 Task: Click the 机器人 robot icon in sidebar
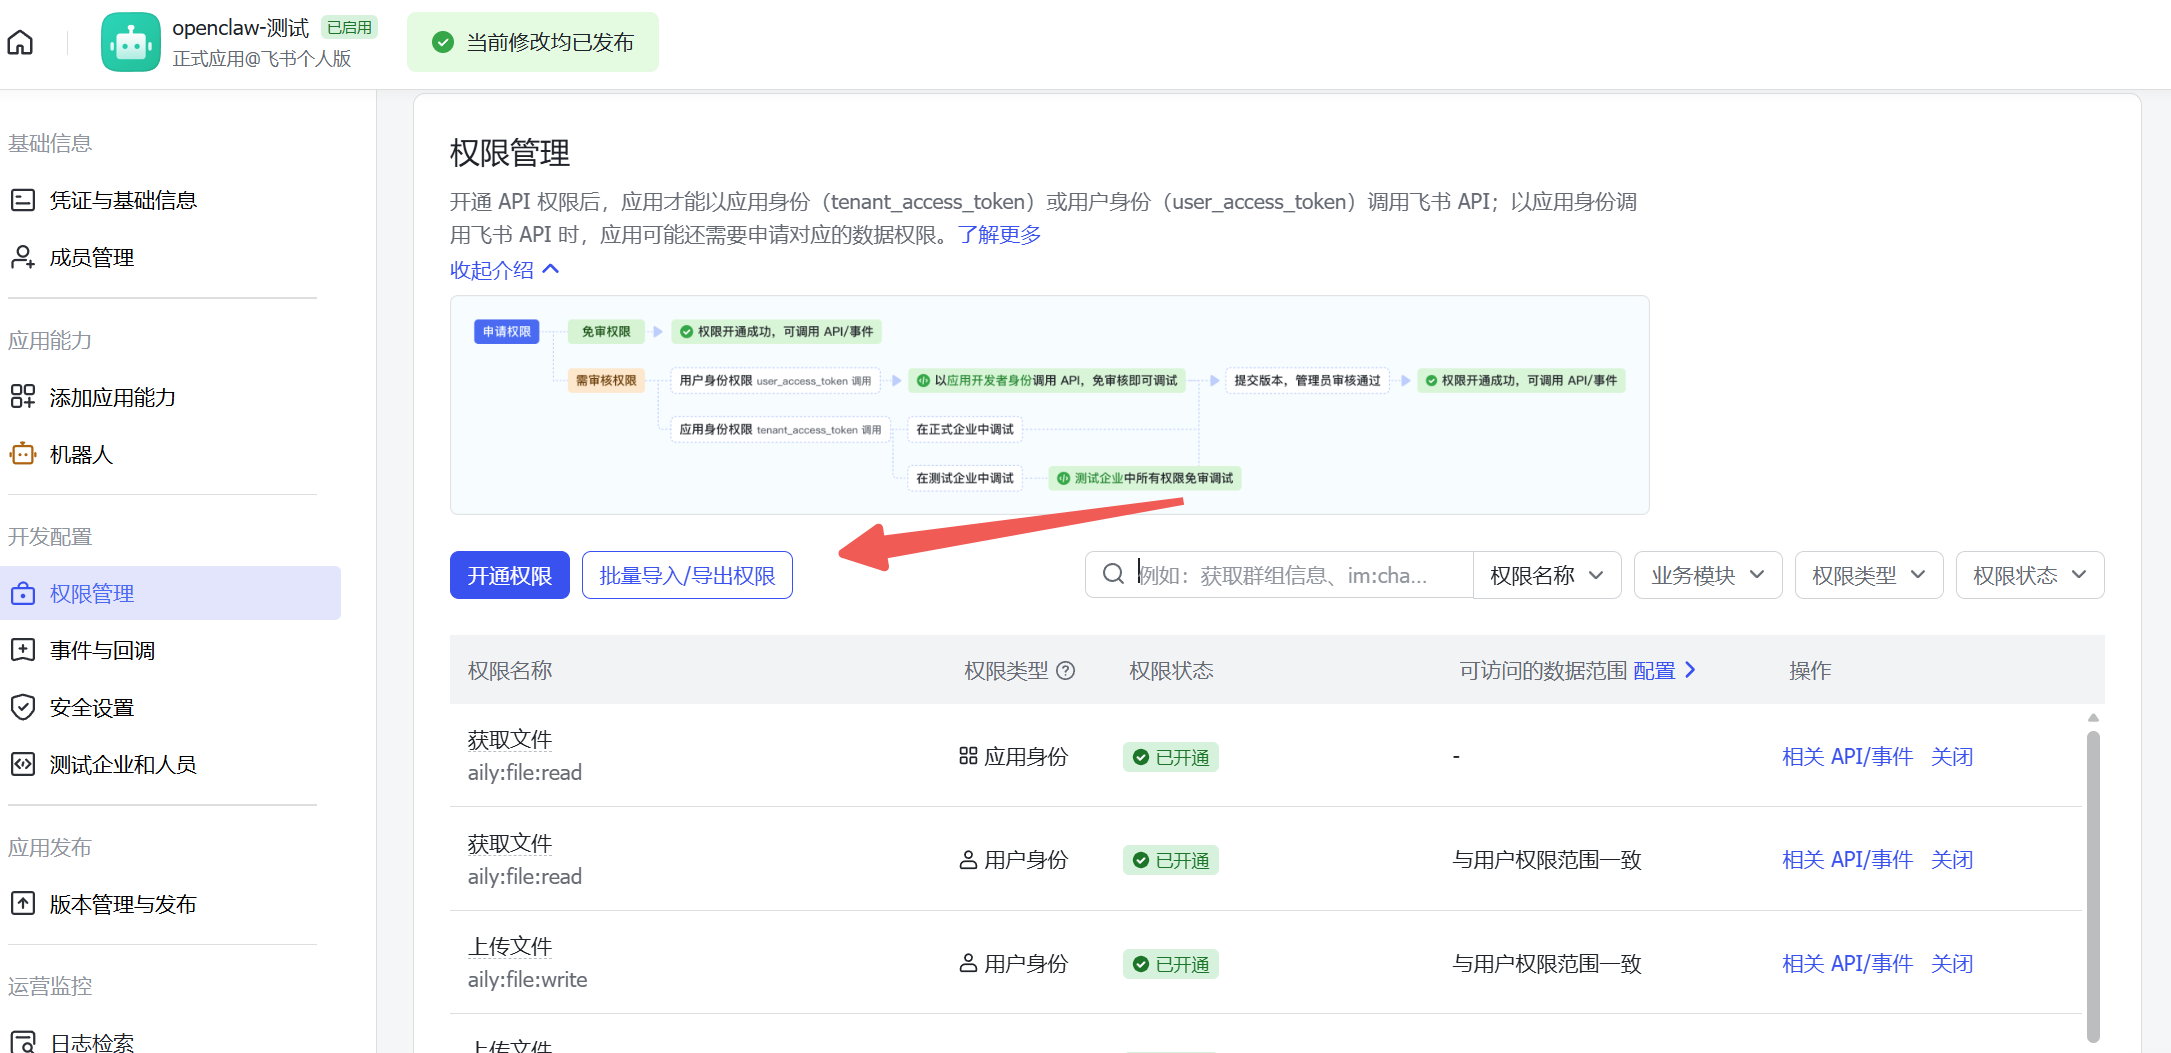[22, 454]
